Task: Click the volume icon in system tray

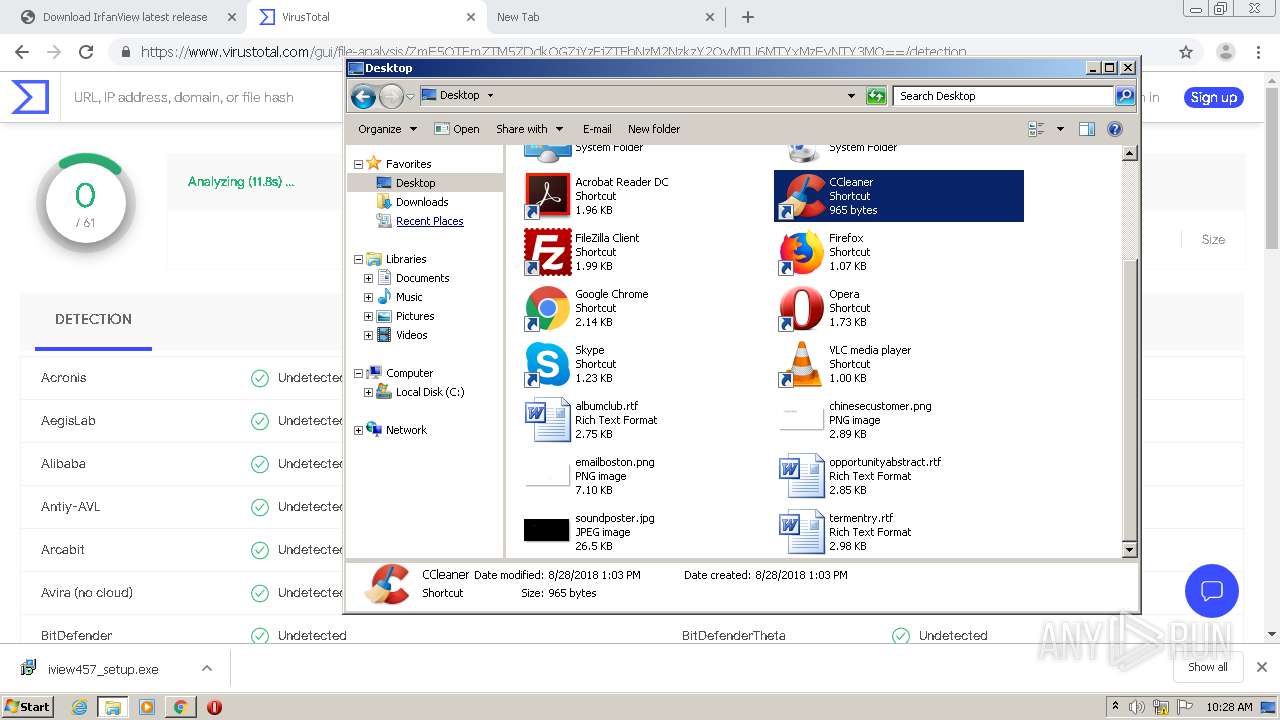Action: click(1137, 707)
